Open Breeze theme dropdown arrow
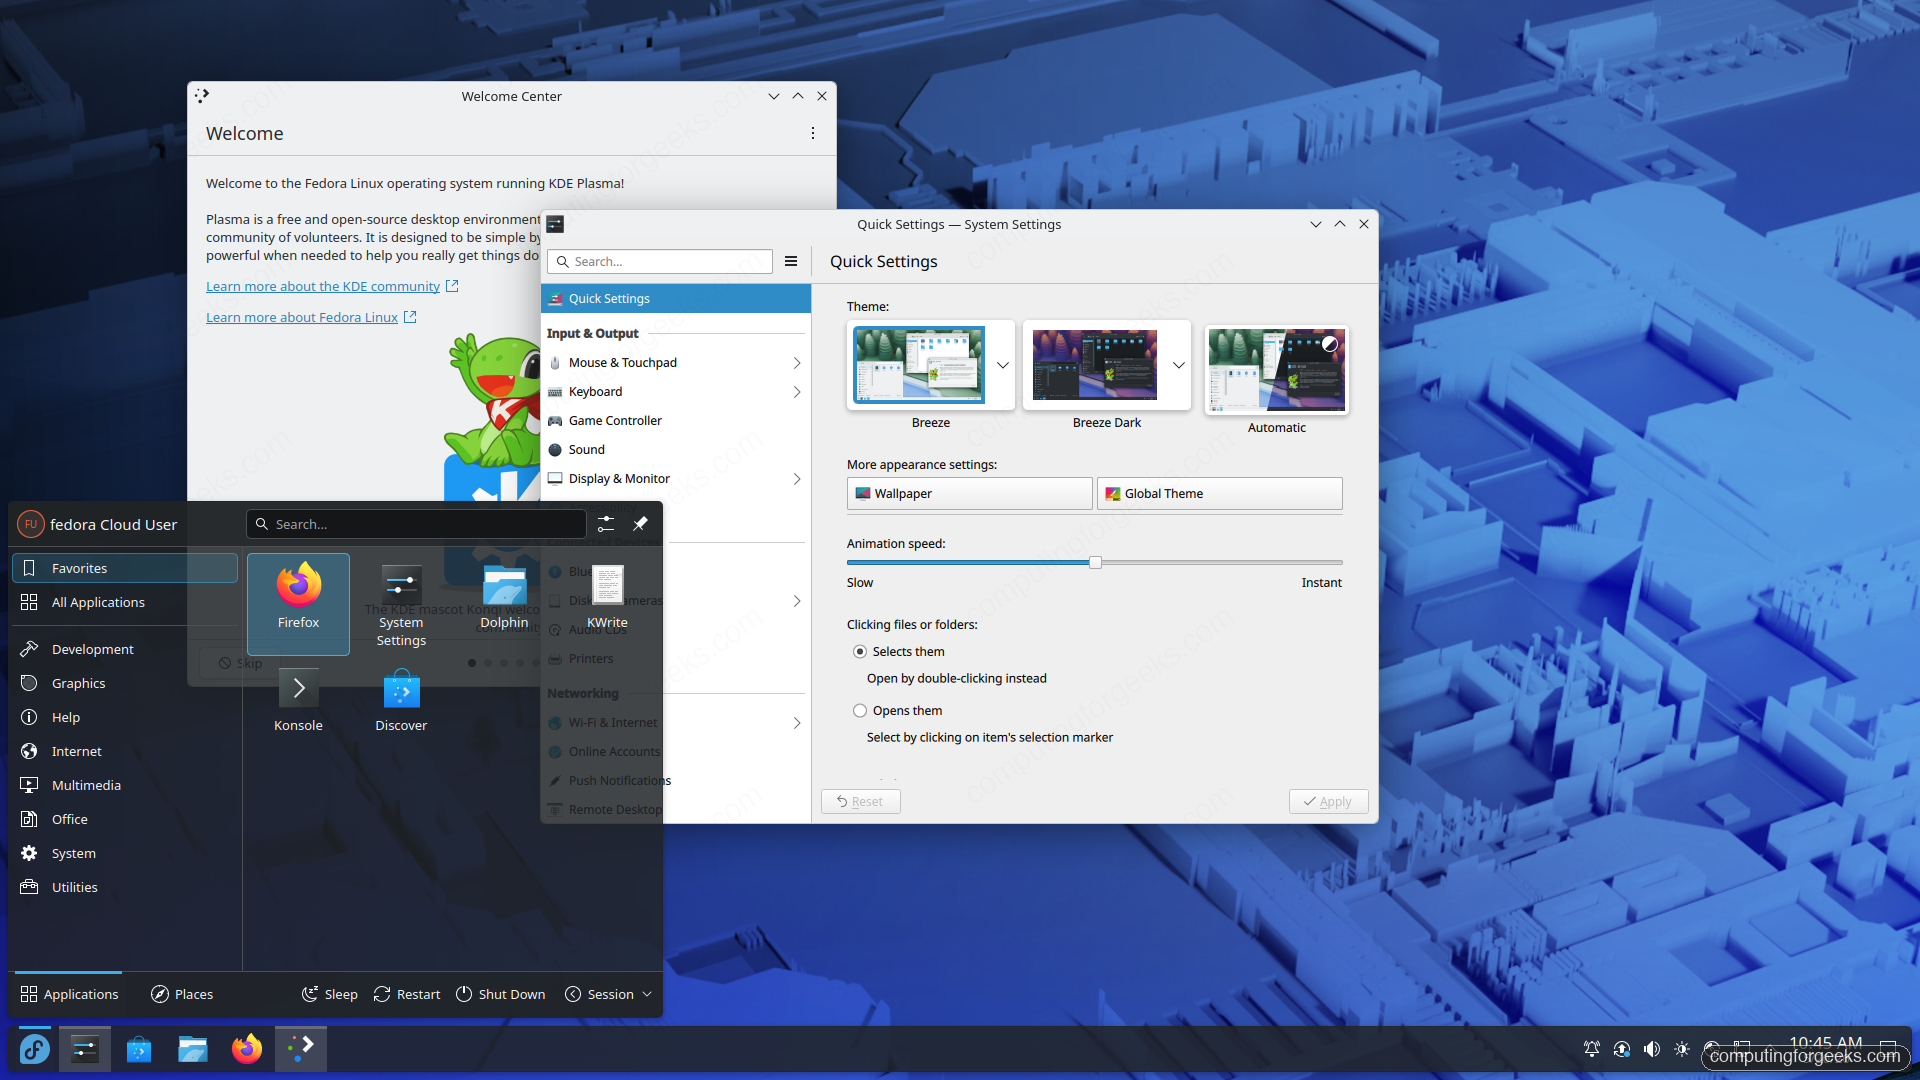 pos(1003,365)
